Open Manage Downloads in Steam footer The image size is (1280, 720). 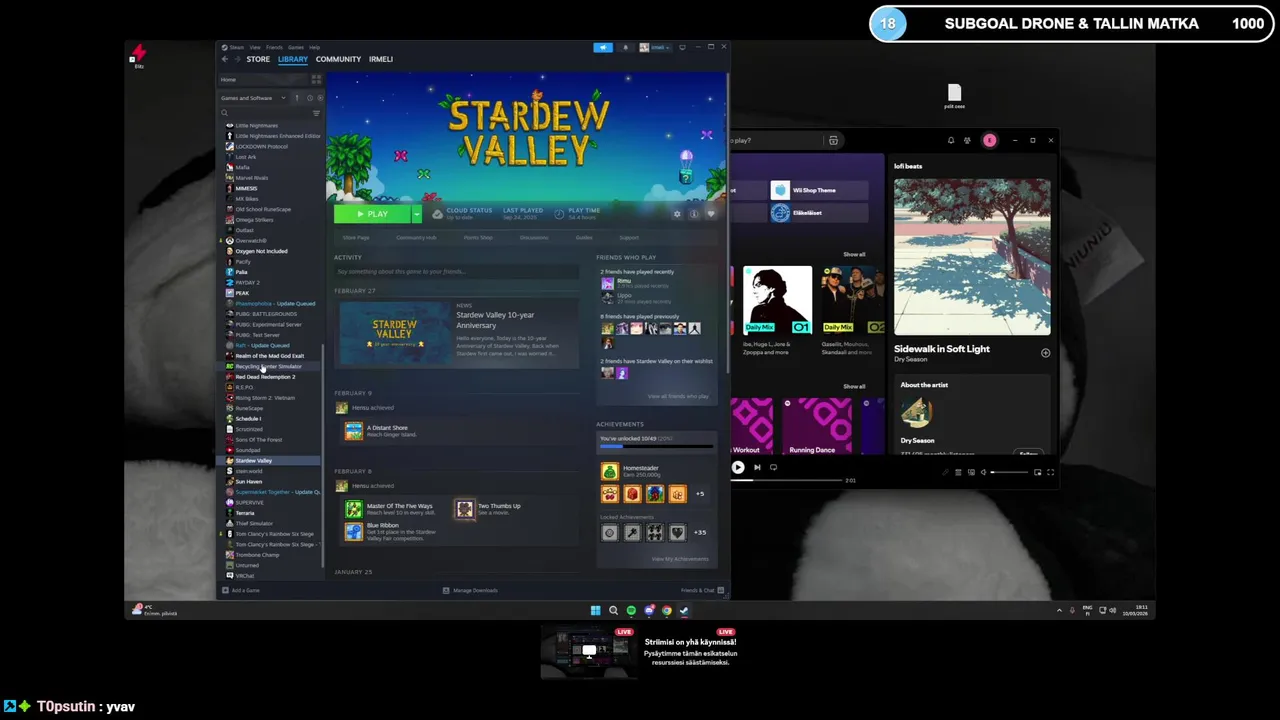point(470,590)
